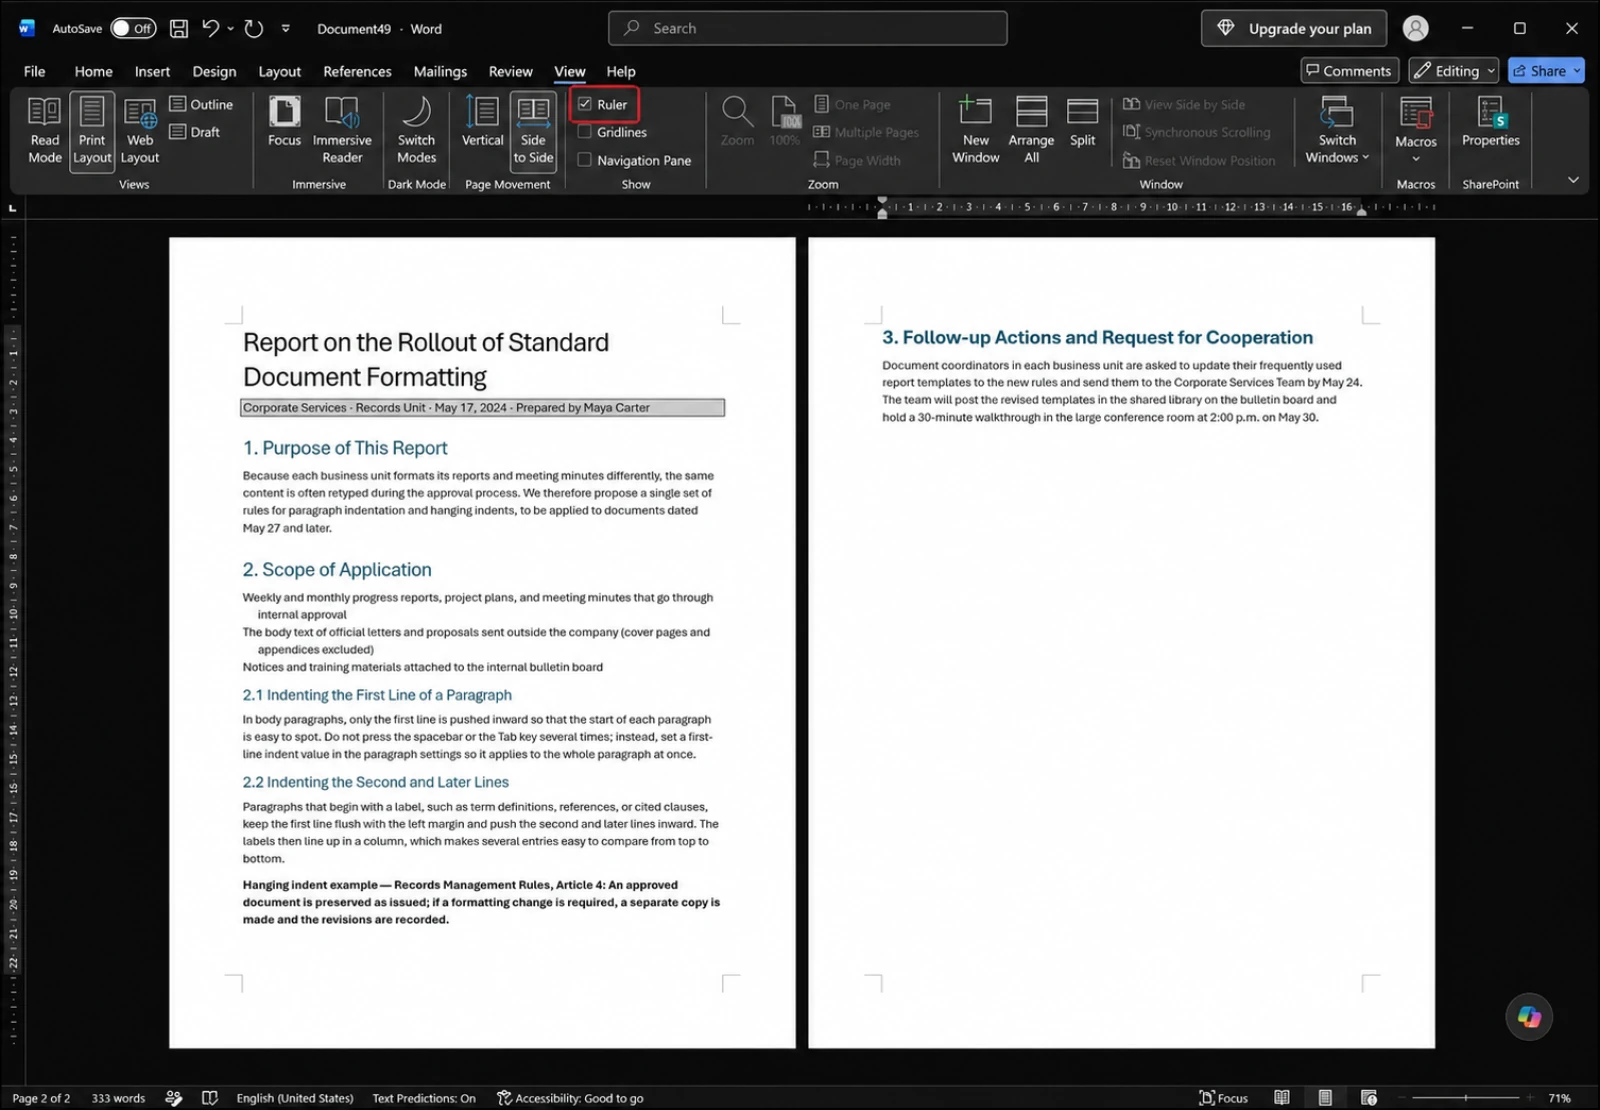Undo the last action
Viewport: 1600px width, 1110px height.
point(210,29)
